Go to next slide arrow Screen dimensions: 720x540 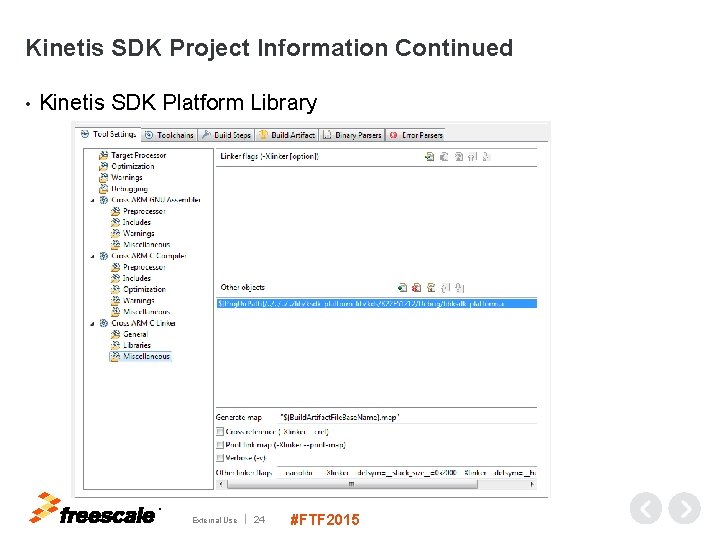point(684,509)
